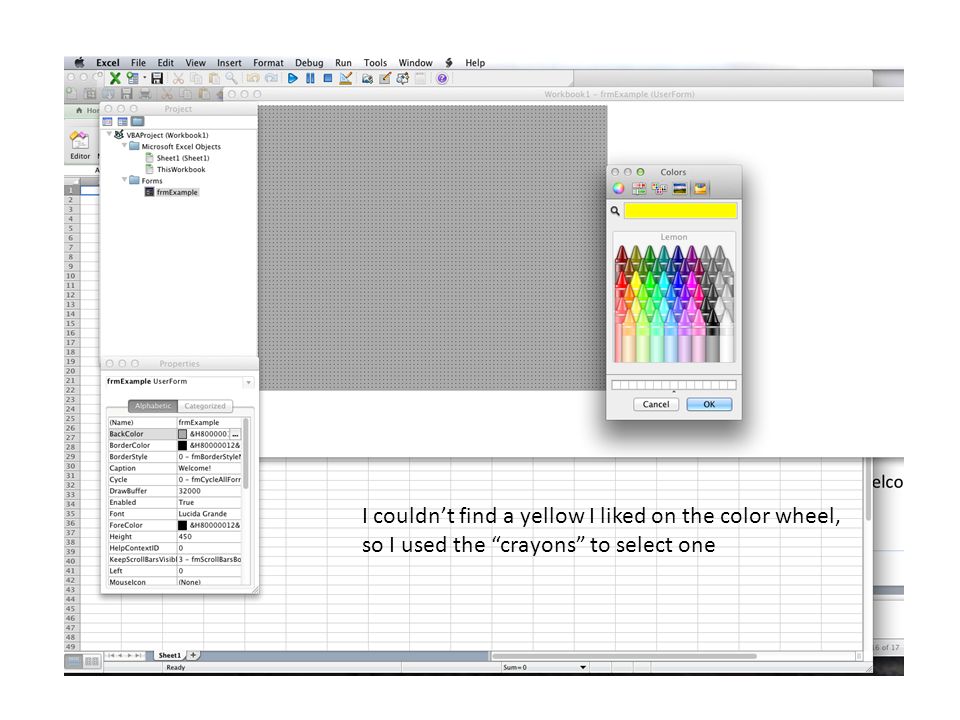Toggle Folders icon in Project panel

click(137, 121)
